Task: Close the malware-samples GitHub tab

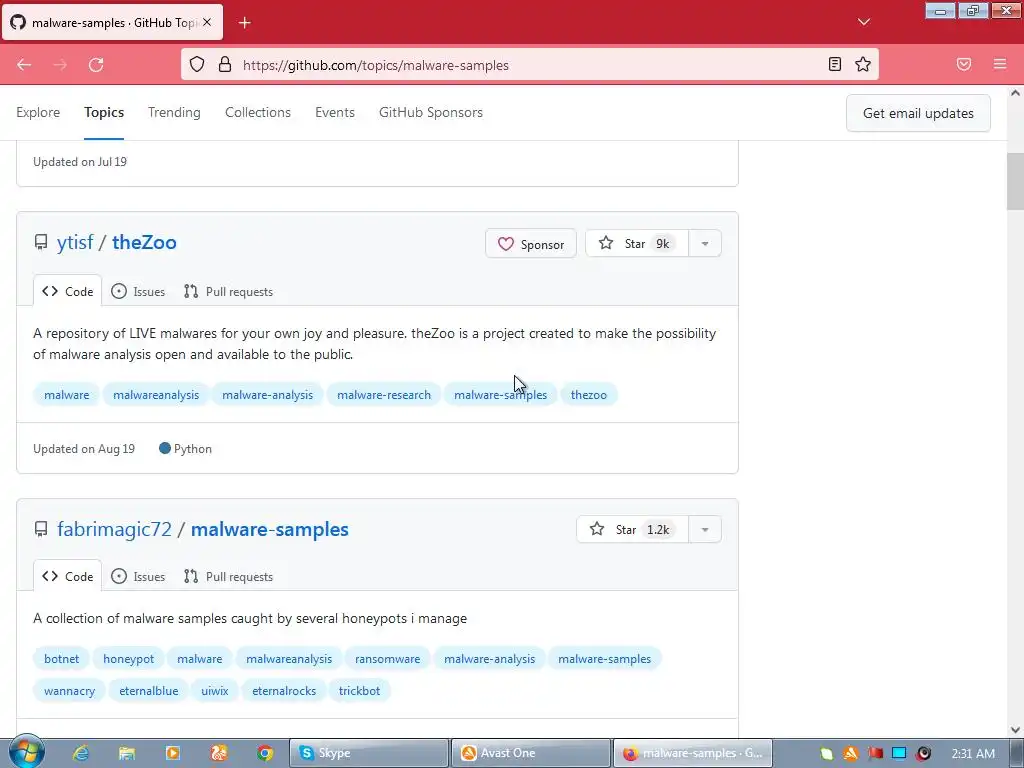Action: point(207,22)
